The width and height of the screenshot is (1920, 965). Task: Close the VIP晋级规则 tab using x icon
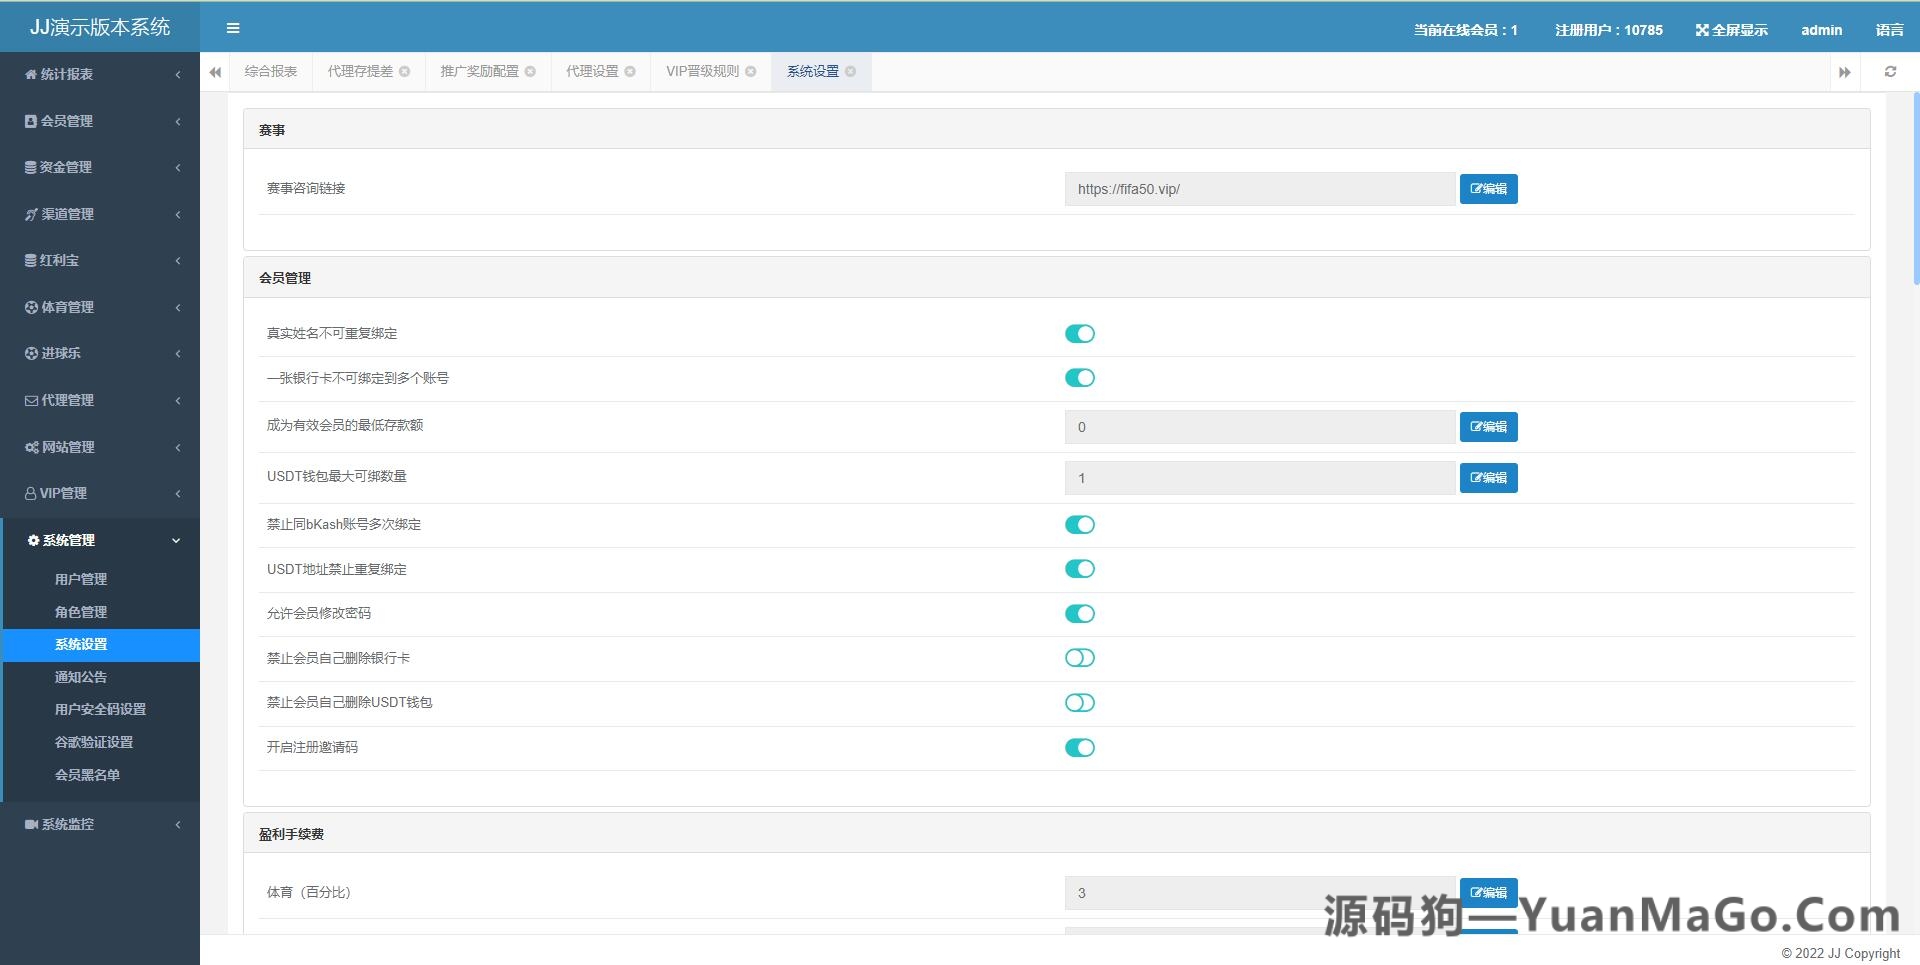751,72
